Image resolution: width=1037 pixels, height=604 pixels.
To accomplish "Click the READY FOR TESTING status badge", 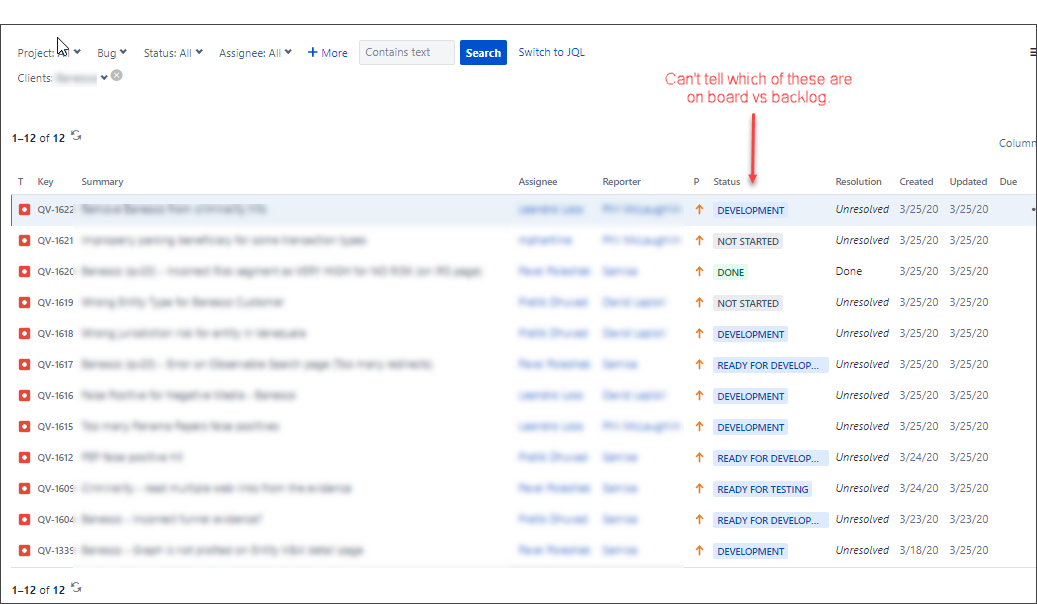I will coord(763,489).
